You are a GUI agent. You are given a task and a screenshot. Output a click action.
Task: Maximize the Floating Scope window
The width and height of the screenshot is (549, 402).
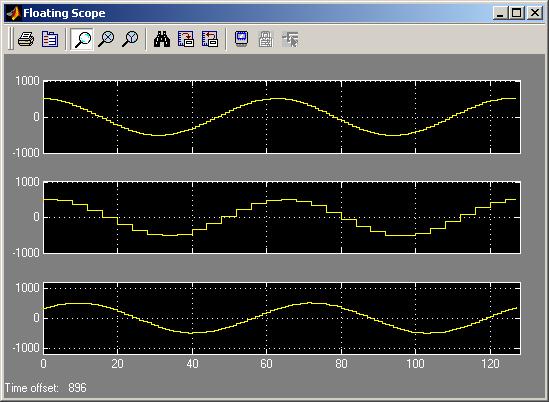click(517, 13)
